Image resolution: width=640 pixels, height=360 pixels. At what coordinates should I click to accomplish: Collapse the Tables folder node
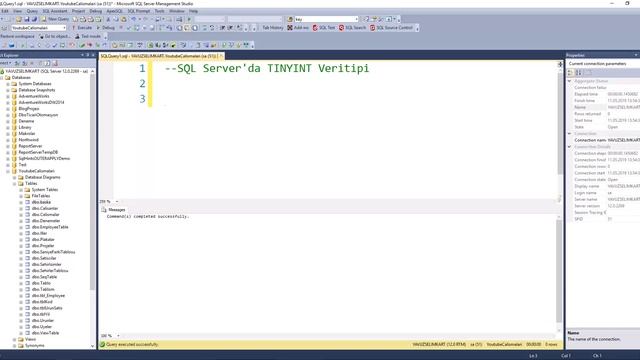tap(14, 184)
